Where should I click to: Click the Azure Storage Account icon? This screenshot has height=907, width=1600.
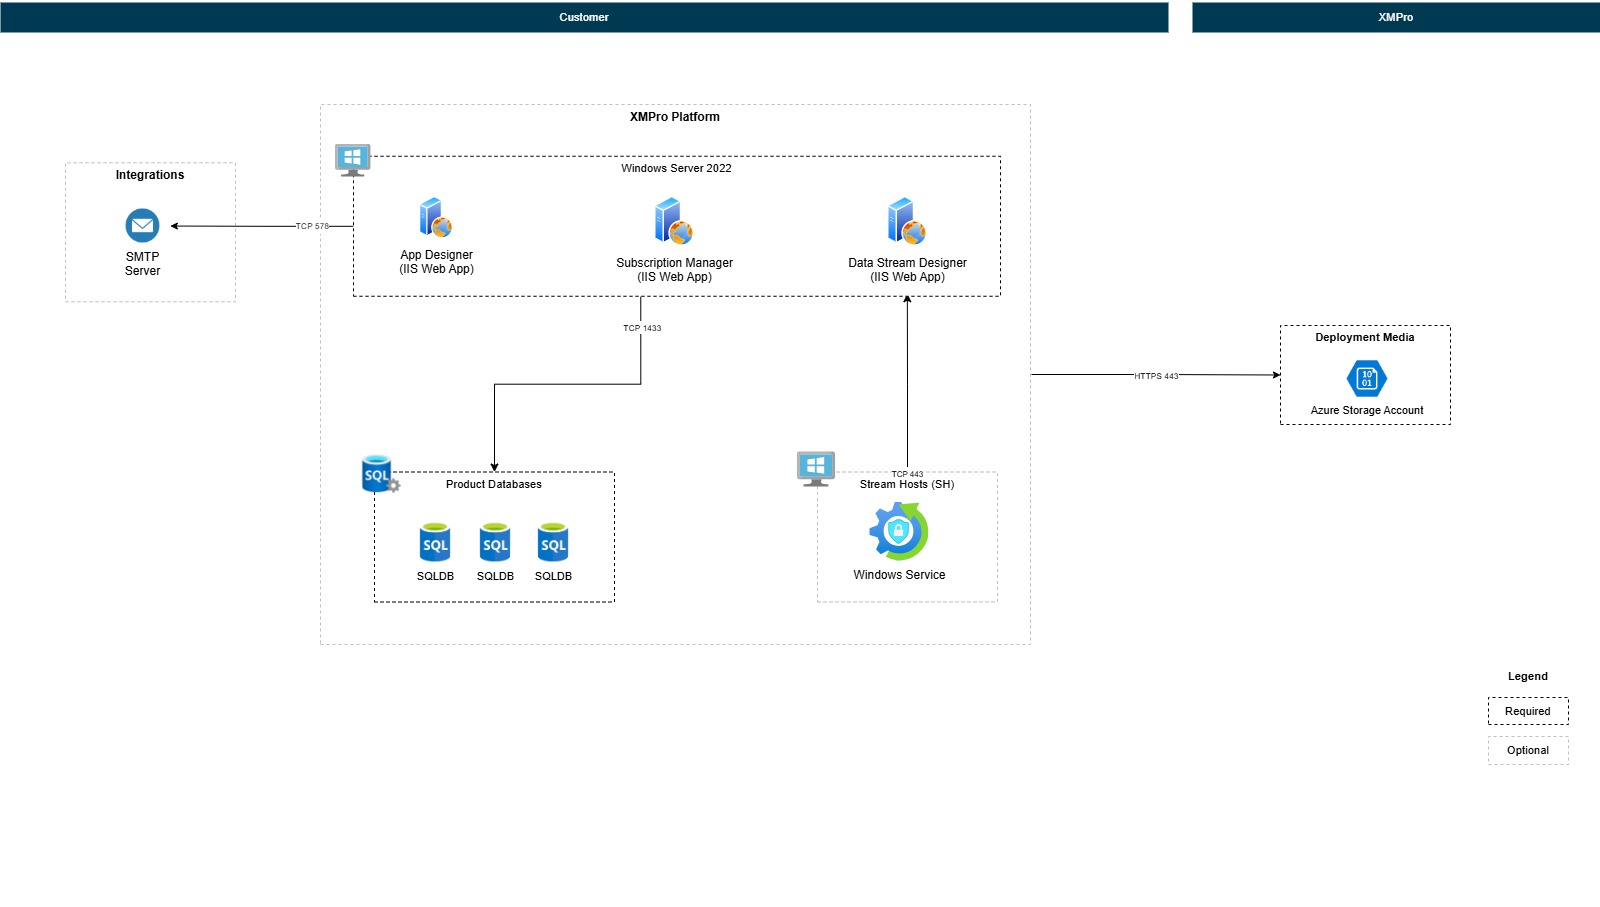click(x=1365, y=379)
